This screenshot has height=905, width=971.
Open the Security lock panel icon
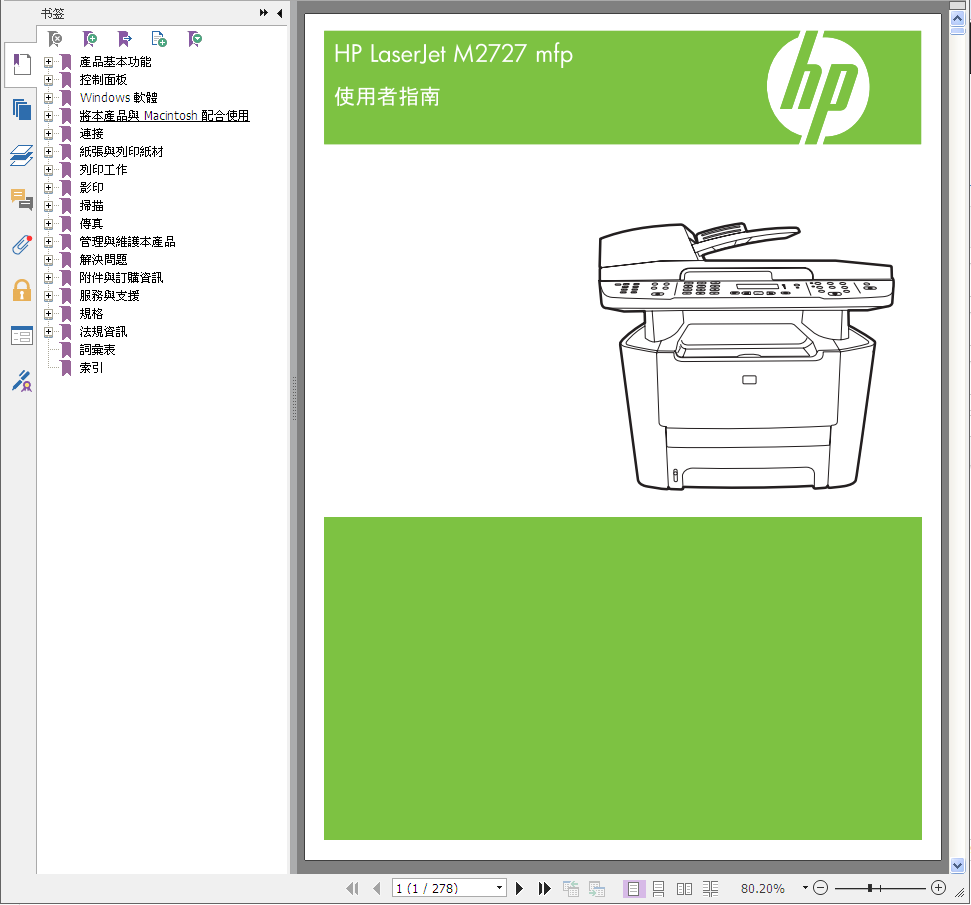(22, 290)
